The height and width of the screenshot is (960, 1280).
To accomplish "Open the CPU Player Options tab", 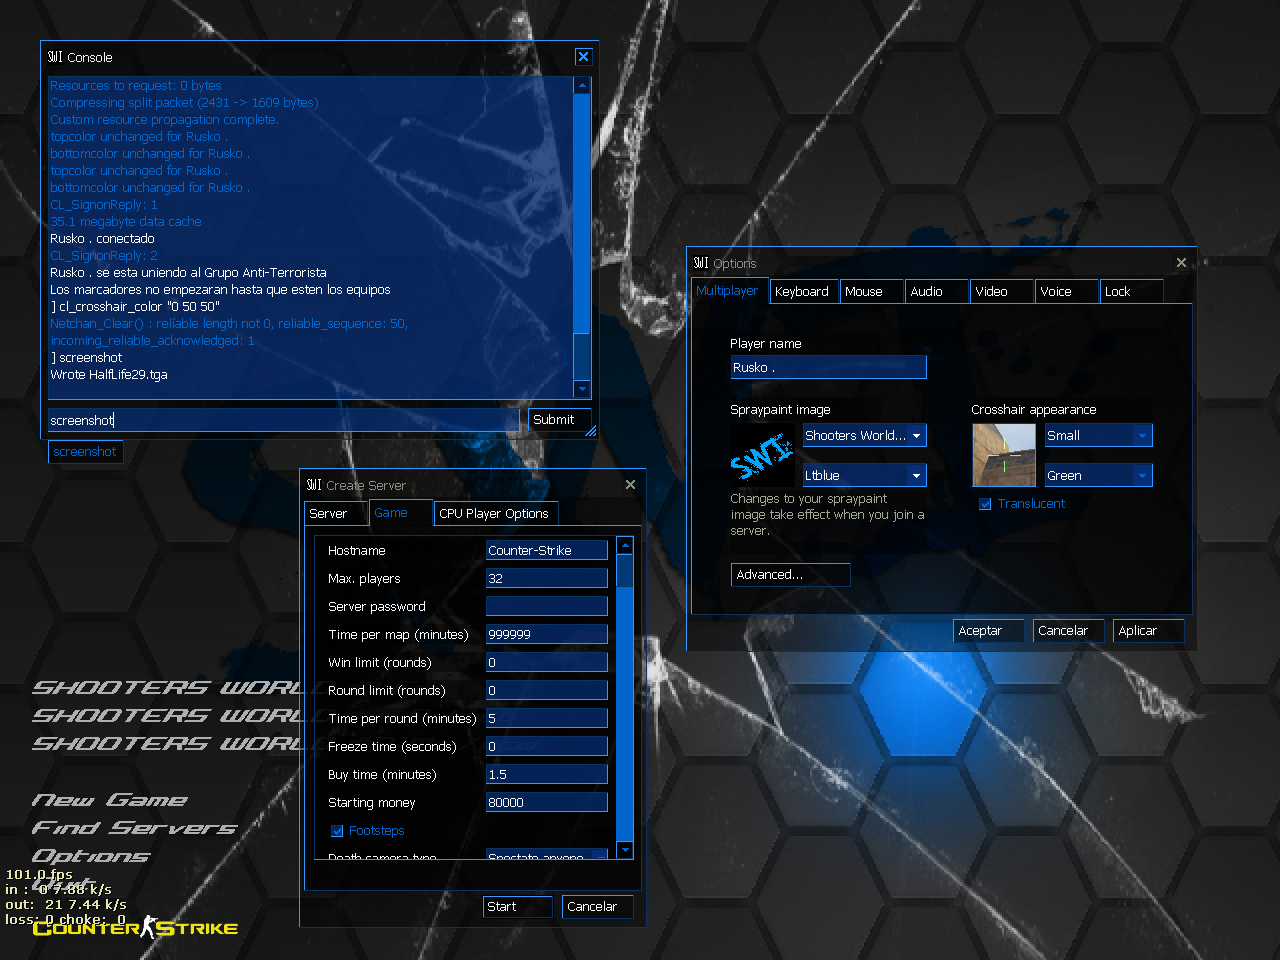I will [496, 514].
